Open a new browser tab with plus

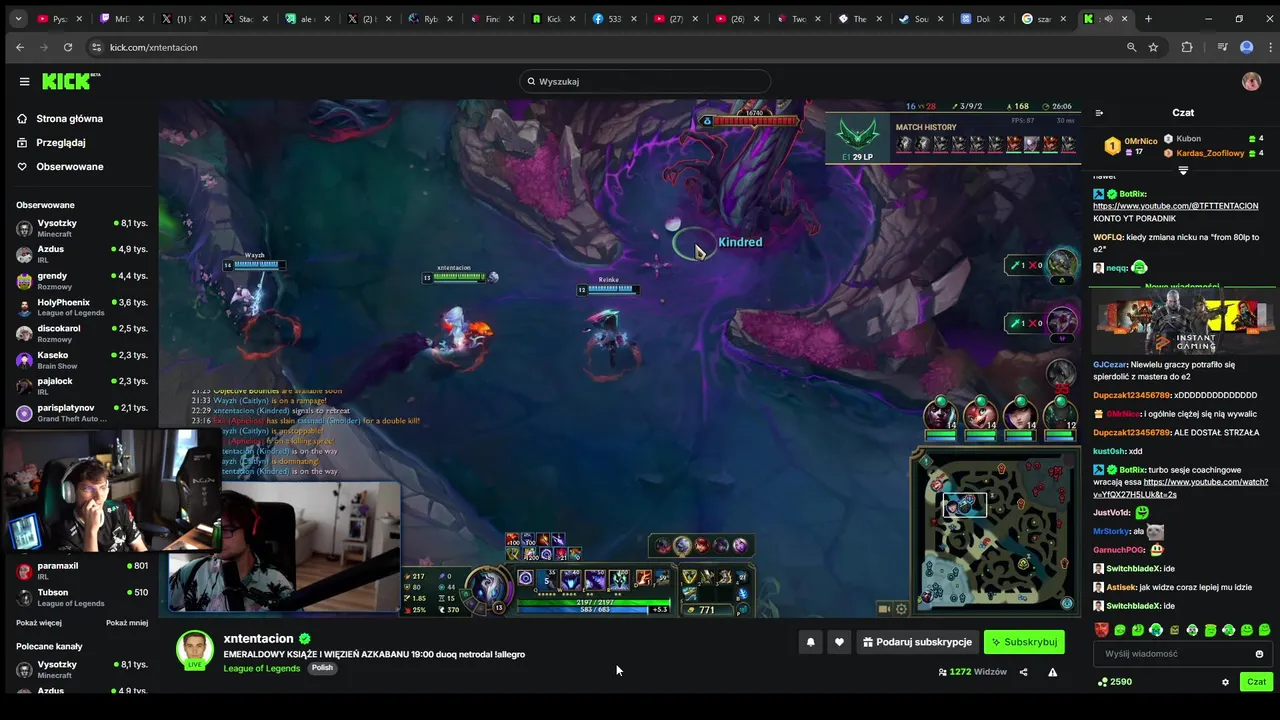pos(1148,19)
